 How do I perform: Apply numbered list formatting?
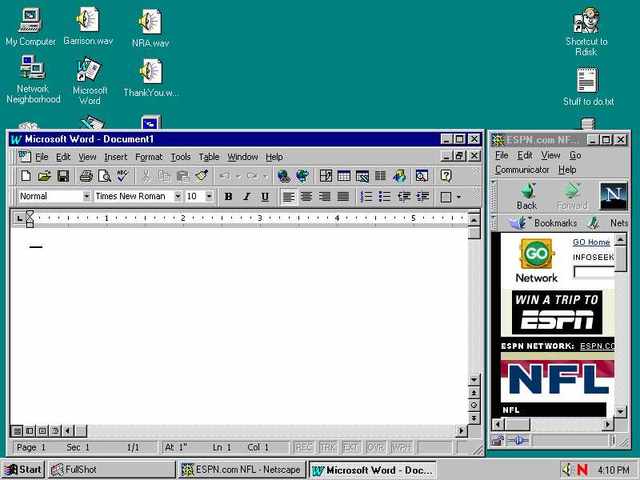[x=366, y=197]
